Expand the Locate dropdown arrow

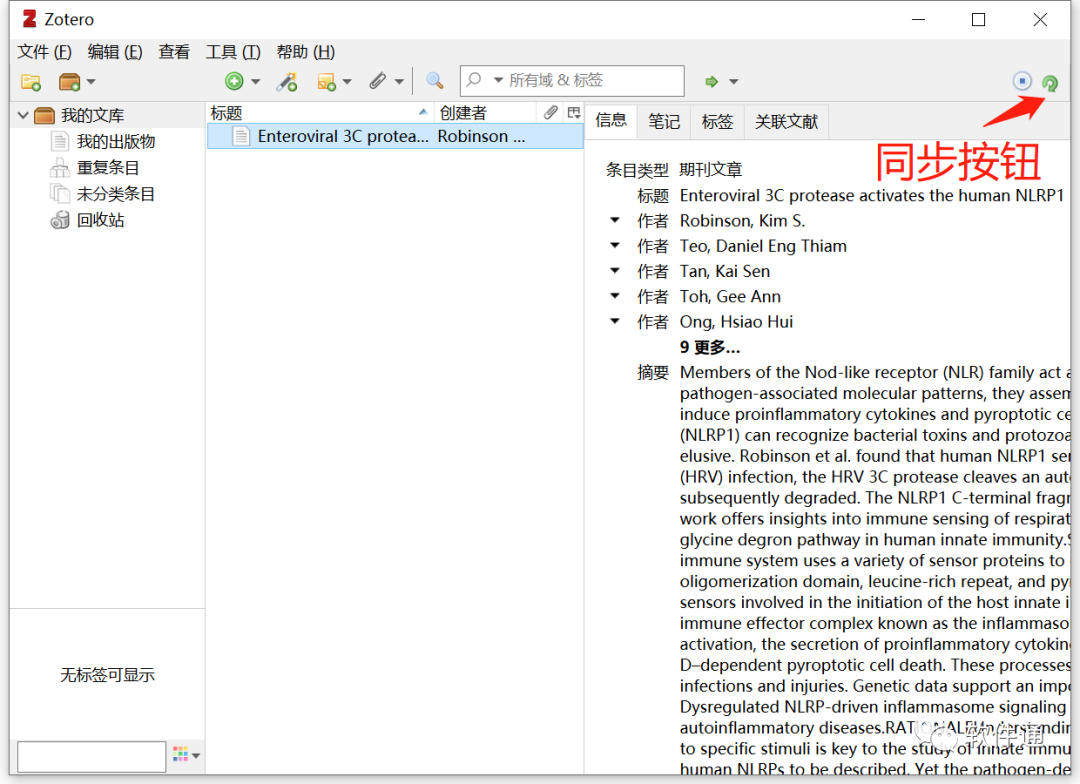[x=734, y=82]
